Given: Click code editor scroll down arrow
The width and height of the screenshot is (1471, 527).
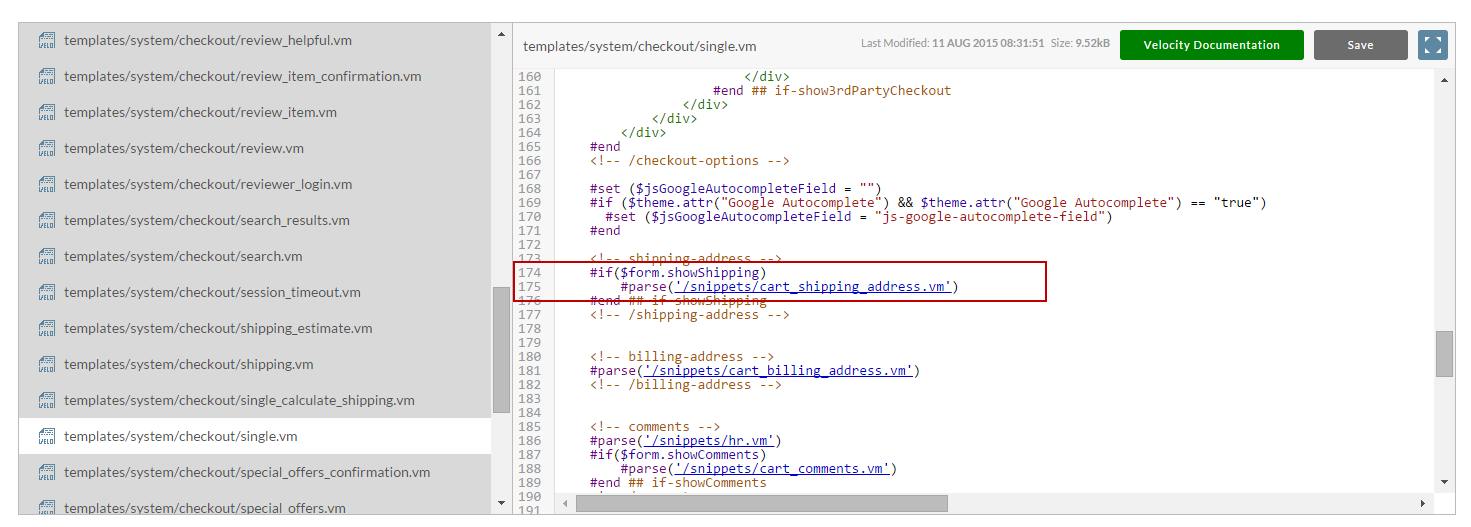Looking at the screenshot, I should (x=1444, y=482).
